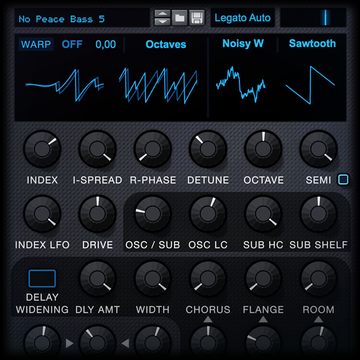The image size is (360, 360).
Task: Click the up triangle below CHORUS
Action: [x=208, y=320]
